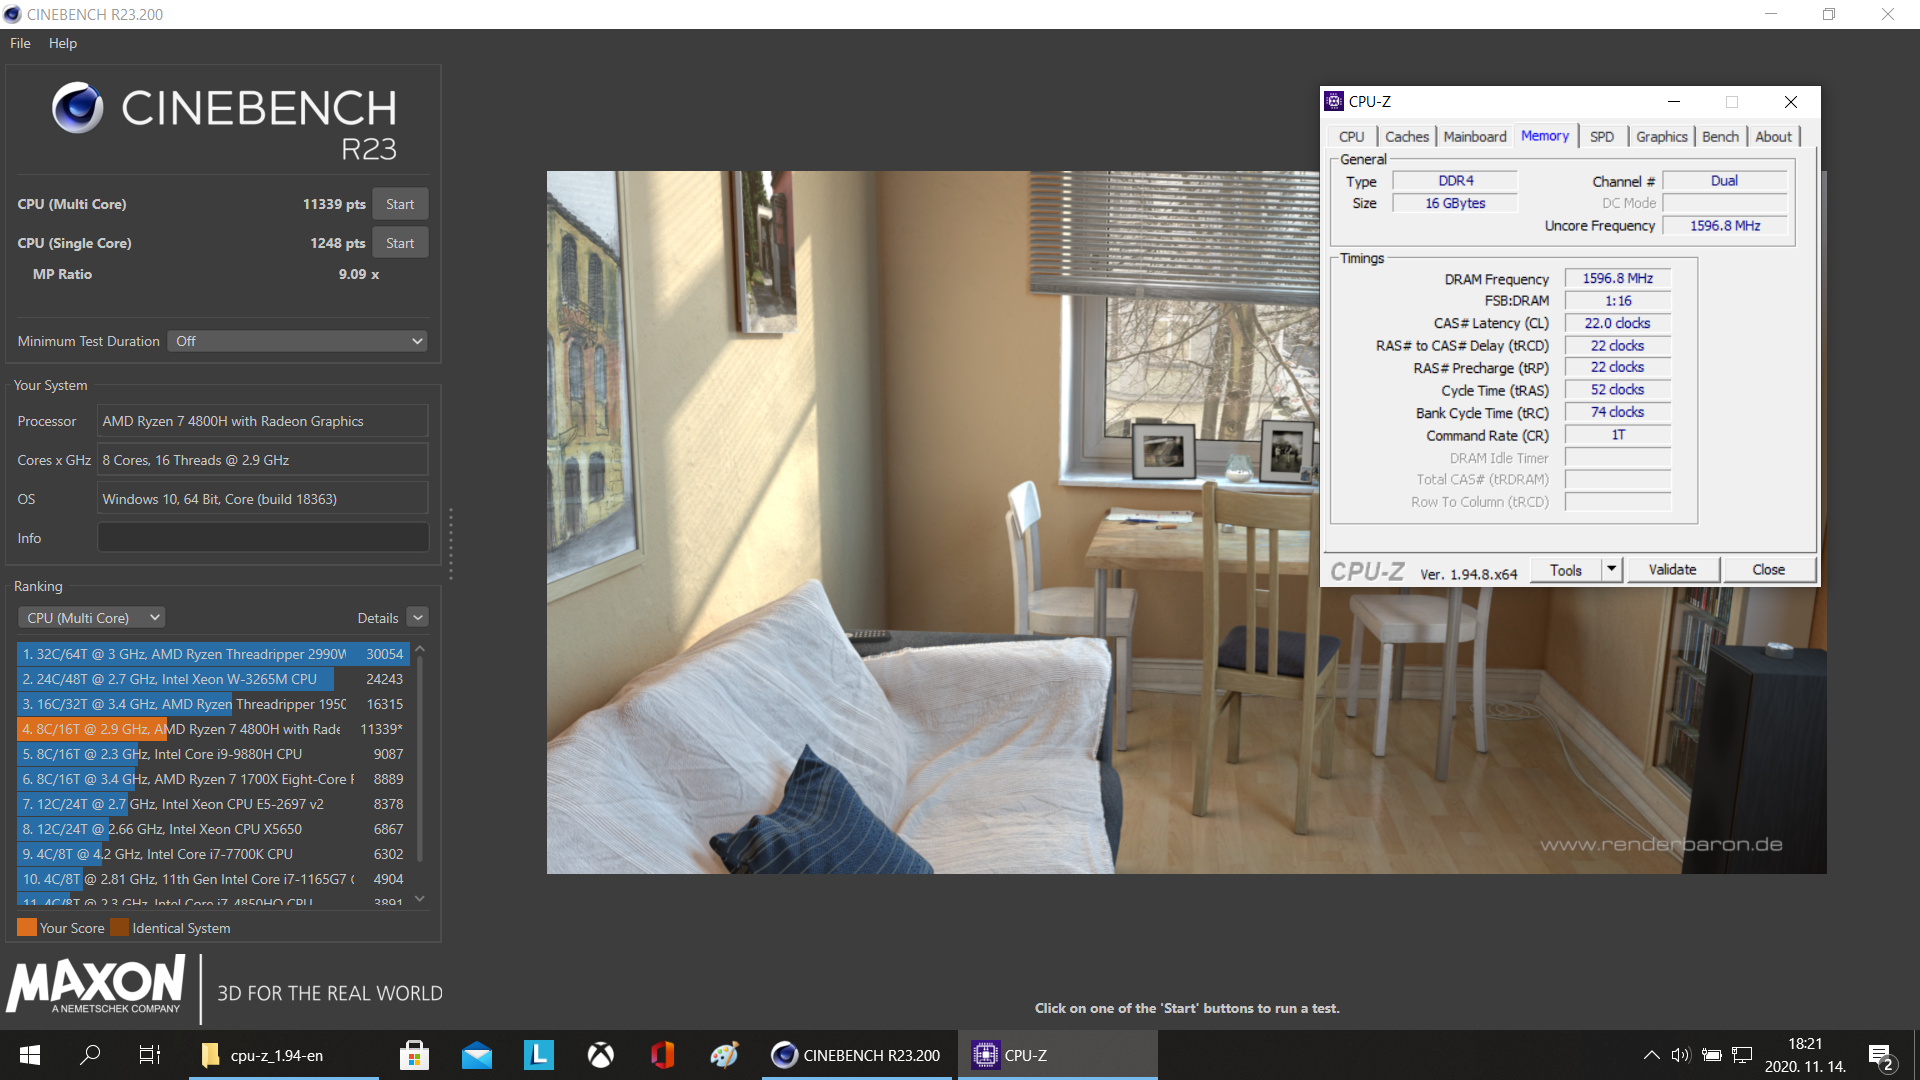Launch Office from the taskbar
1920x1080 pixels.
[x=662, y=1055]
